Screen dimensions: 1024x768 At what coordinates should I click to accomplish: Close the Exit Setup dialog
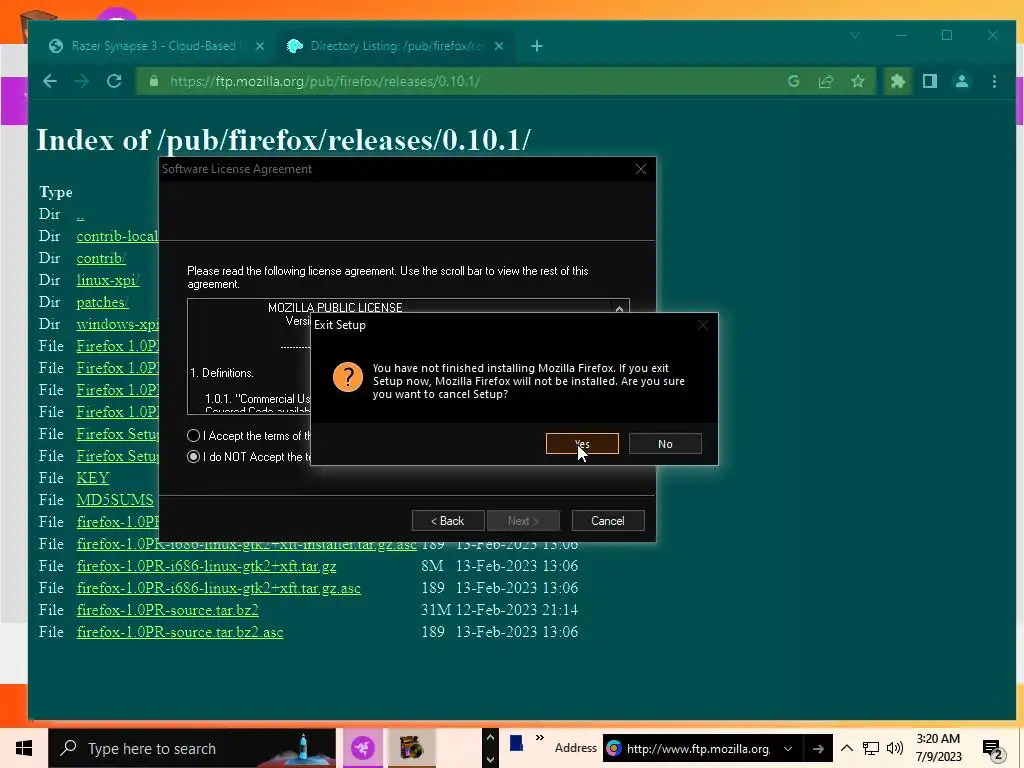click(x=703, y=325)
